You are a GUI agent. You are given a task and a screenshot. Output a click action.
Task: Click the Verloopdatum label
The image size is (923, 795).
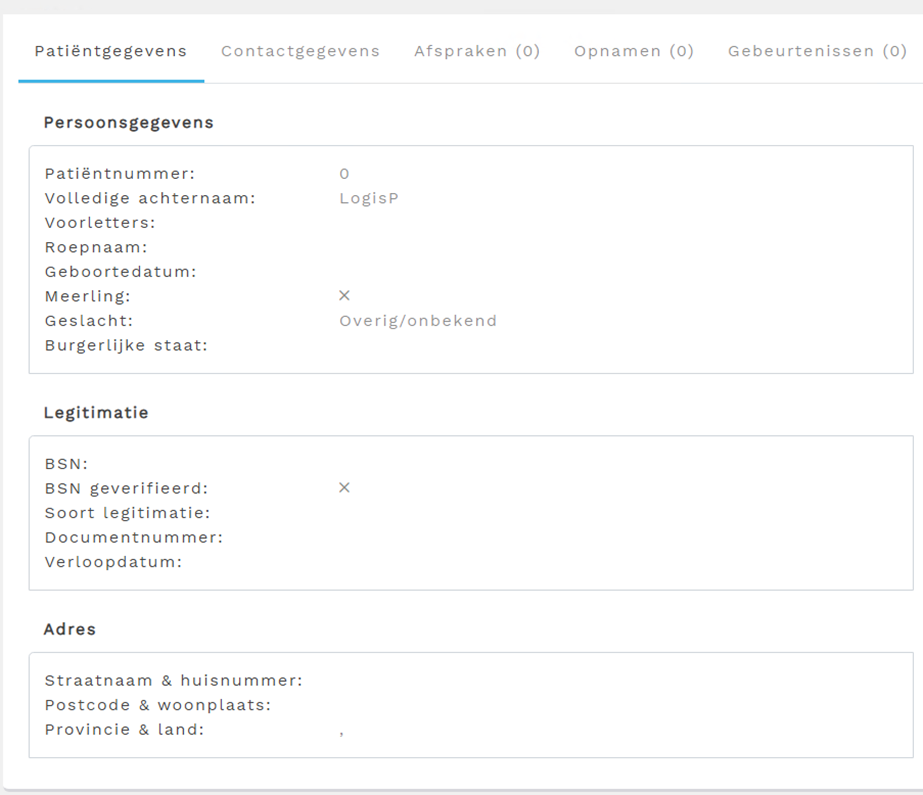pos(113,562)
